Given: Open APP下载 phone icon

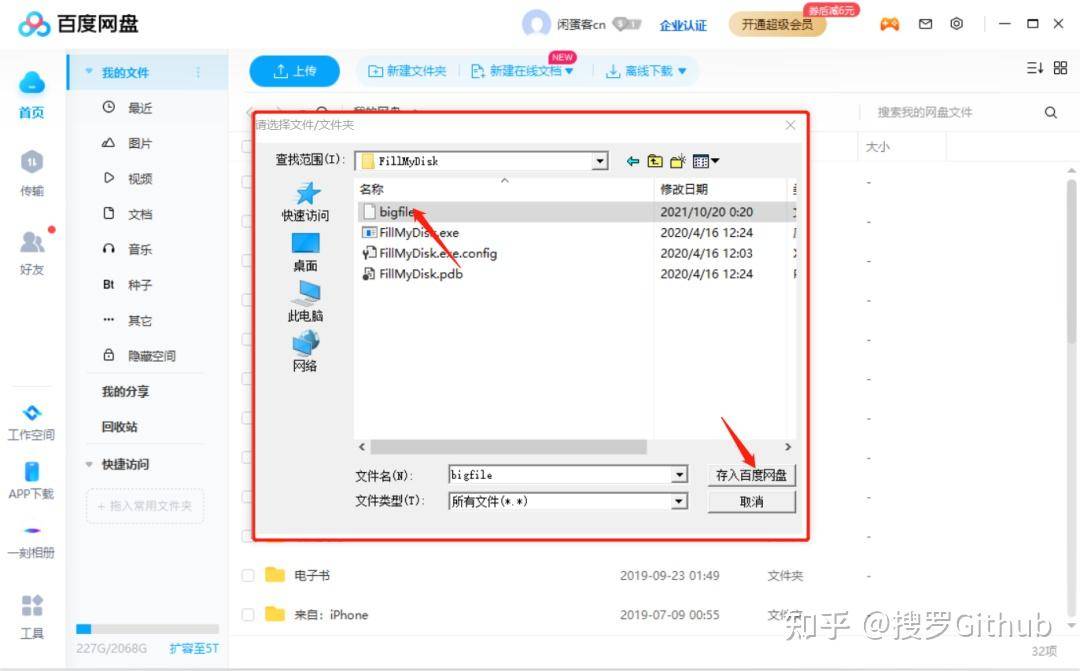Looking at the screenshot, I should (32, 472).
